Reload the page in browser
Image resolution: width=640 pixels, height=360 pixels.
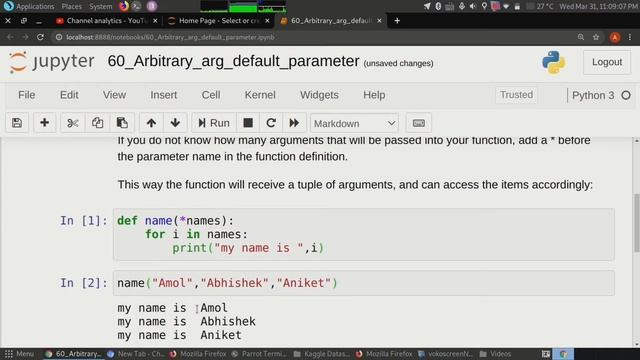click(x=40, y=37)
